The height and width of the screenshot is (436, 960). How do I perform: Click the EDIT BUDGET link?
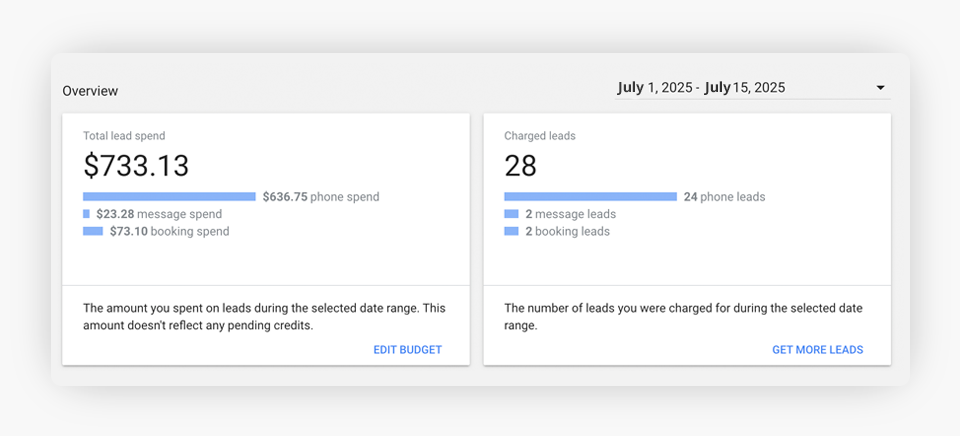(407, 350)
